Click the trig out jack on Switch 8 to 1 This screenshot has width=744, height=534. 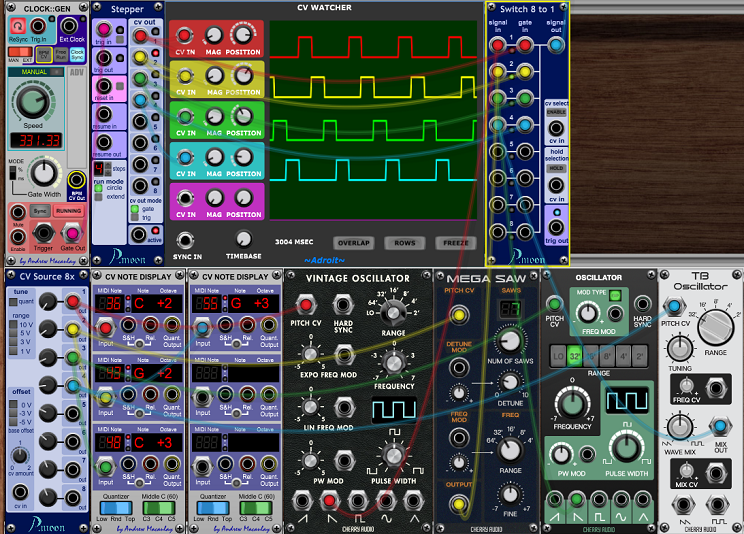tap(556, 227)
